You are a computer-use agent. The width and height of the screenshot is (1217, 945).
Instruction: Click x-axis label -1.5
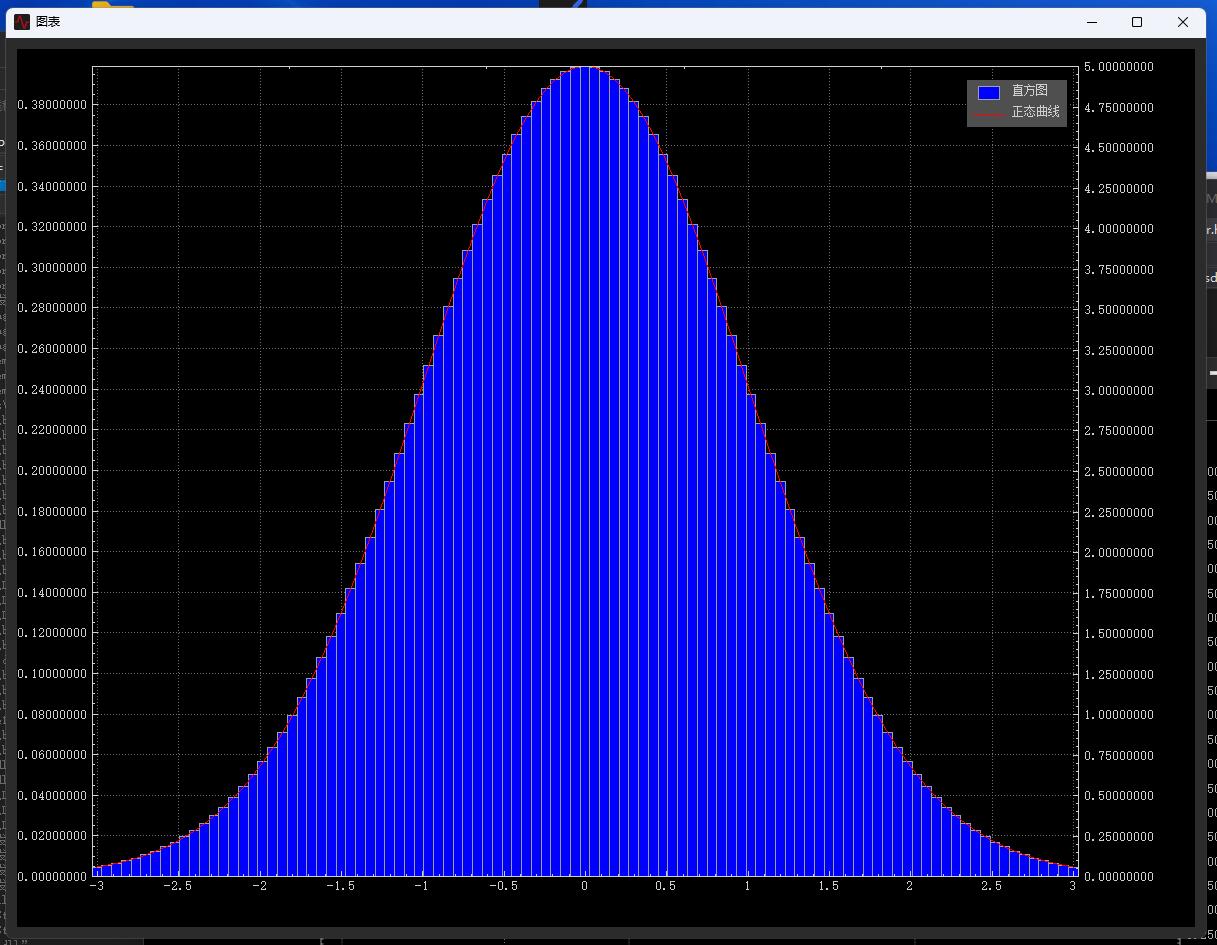pyautogui.click(x=340, y=886)
